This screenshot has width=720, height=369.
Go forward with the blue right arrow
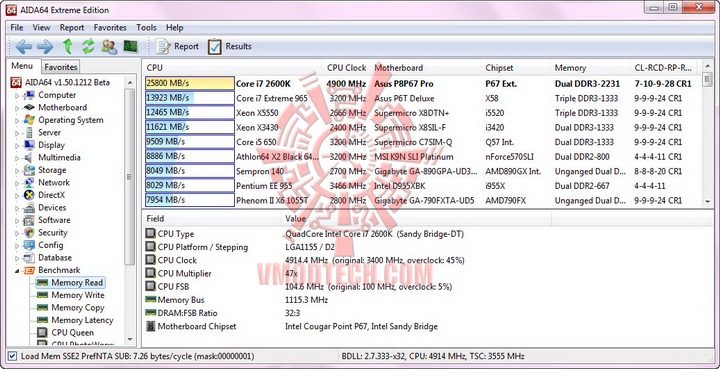tap(45, 46)
